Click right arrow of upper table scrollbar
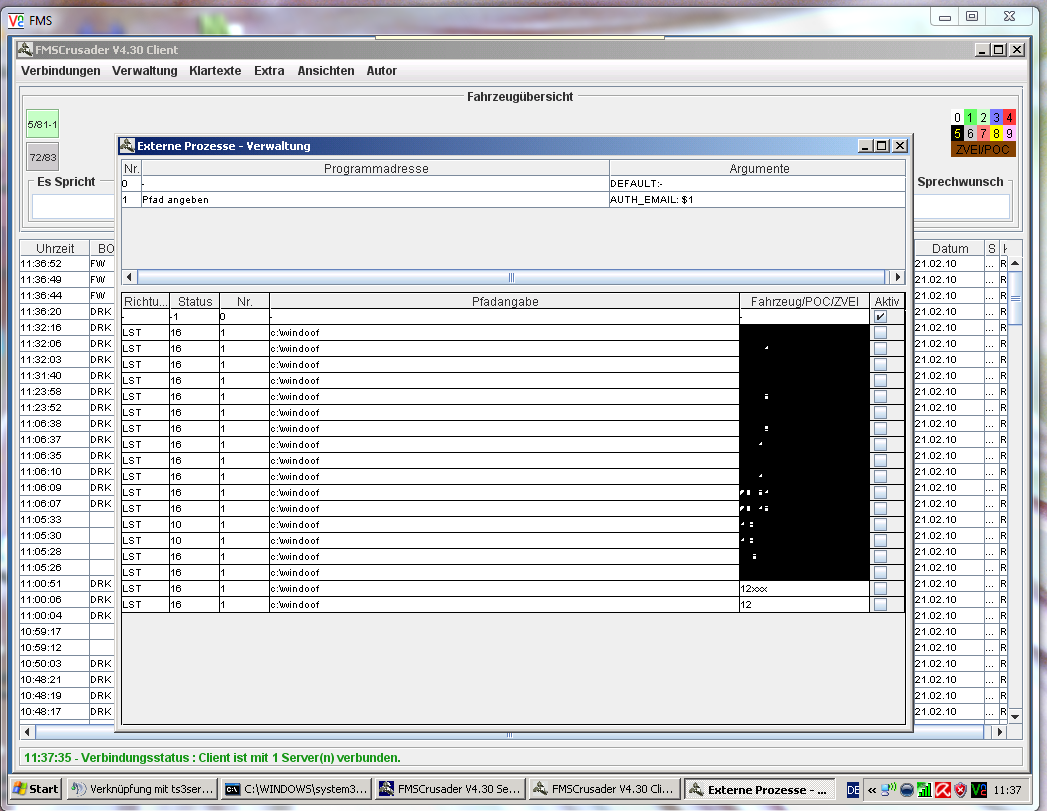The width and height of the screenshot is (1047, 811). pyautogui.click(x=897, y=277)
